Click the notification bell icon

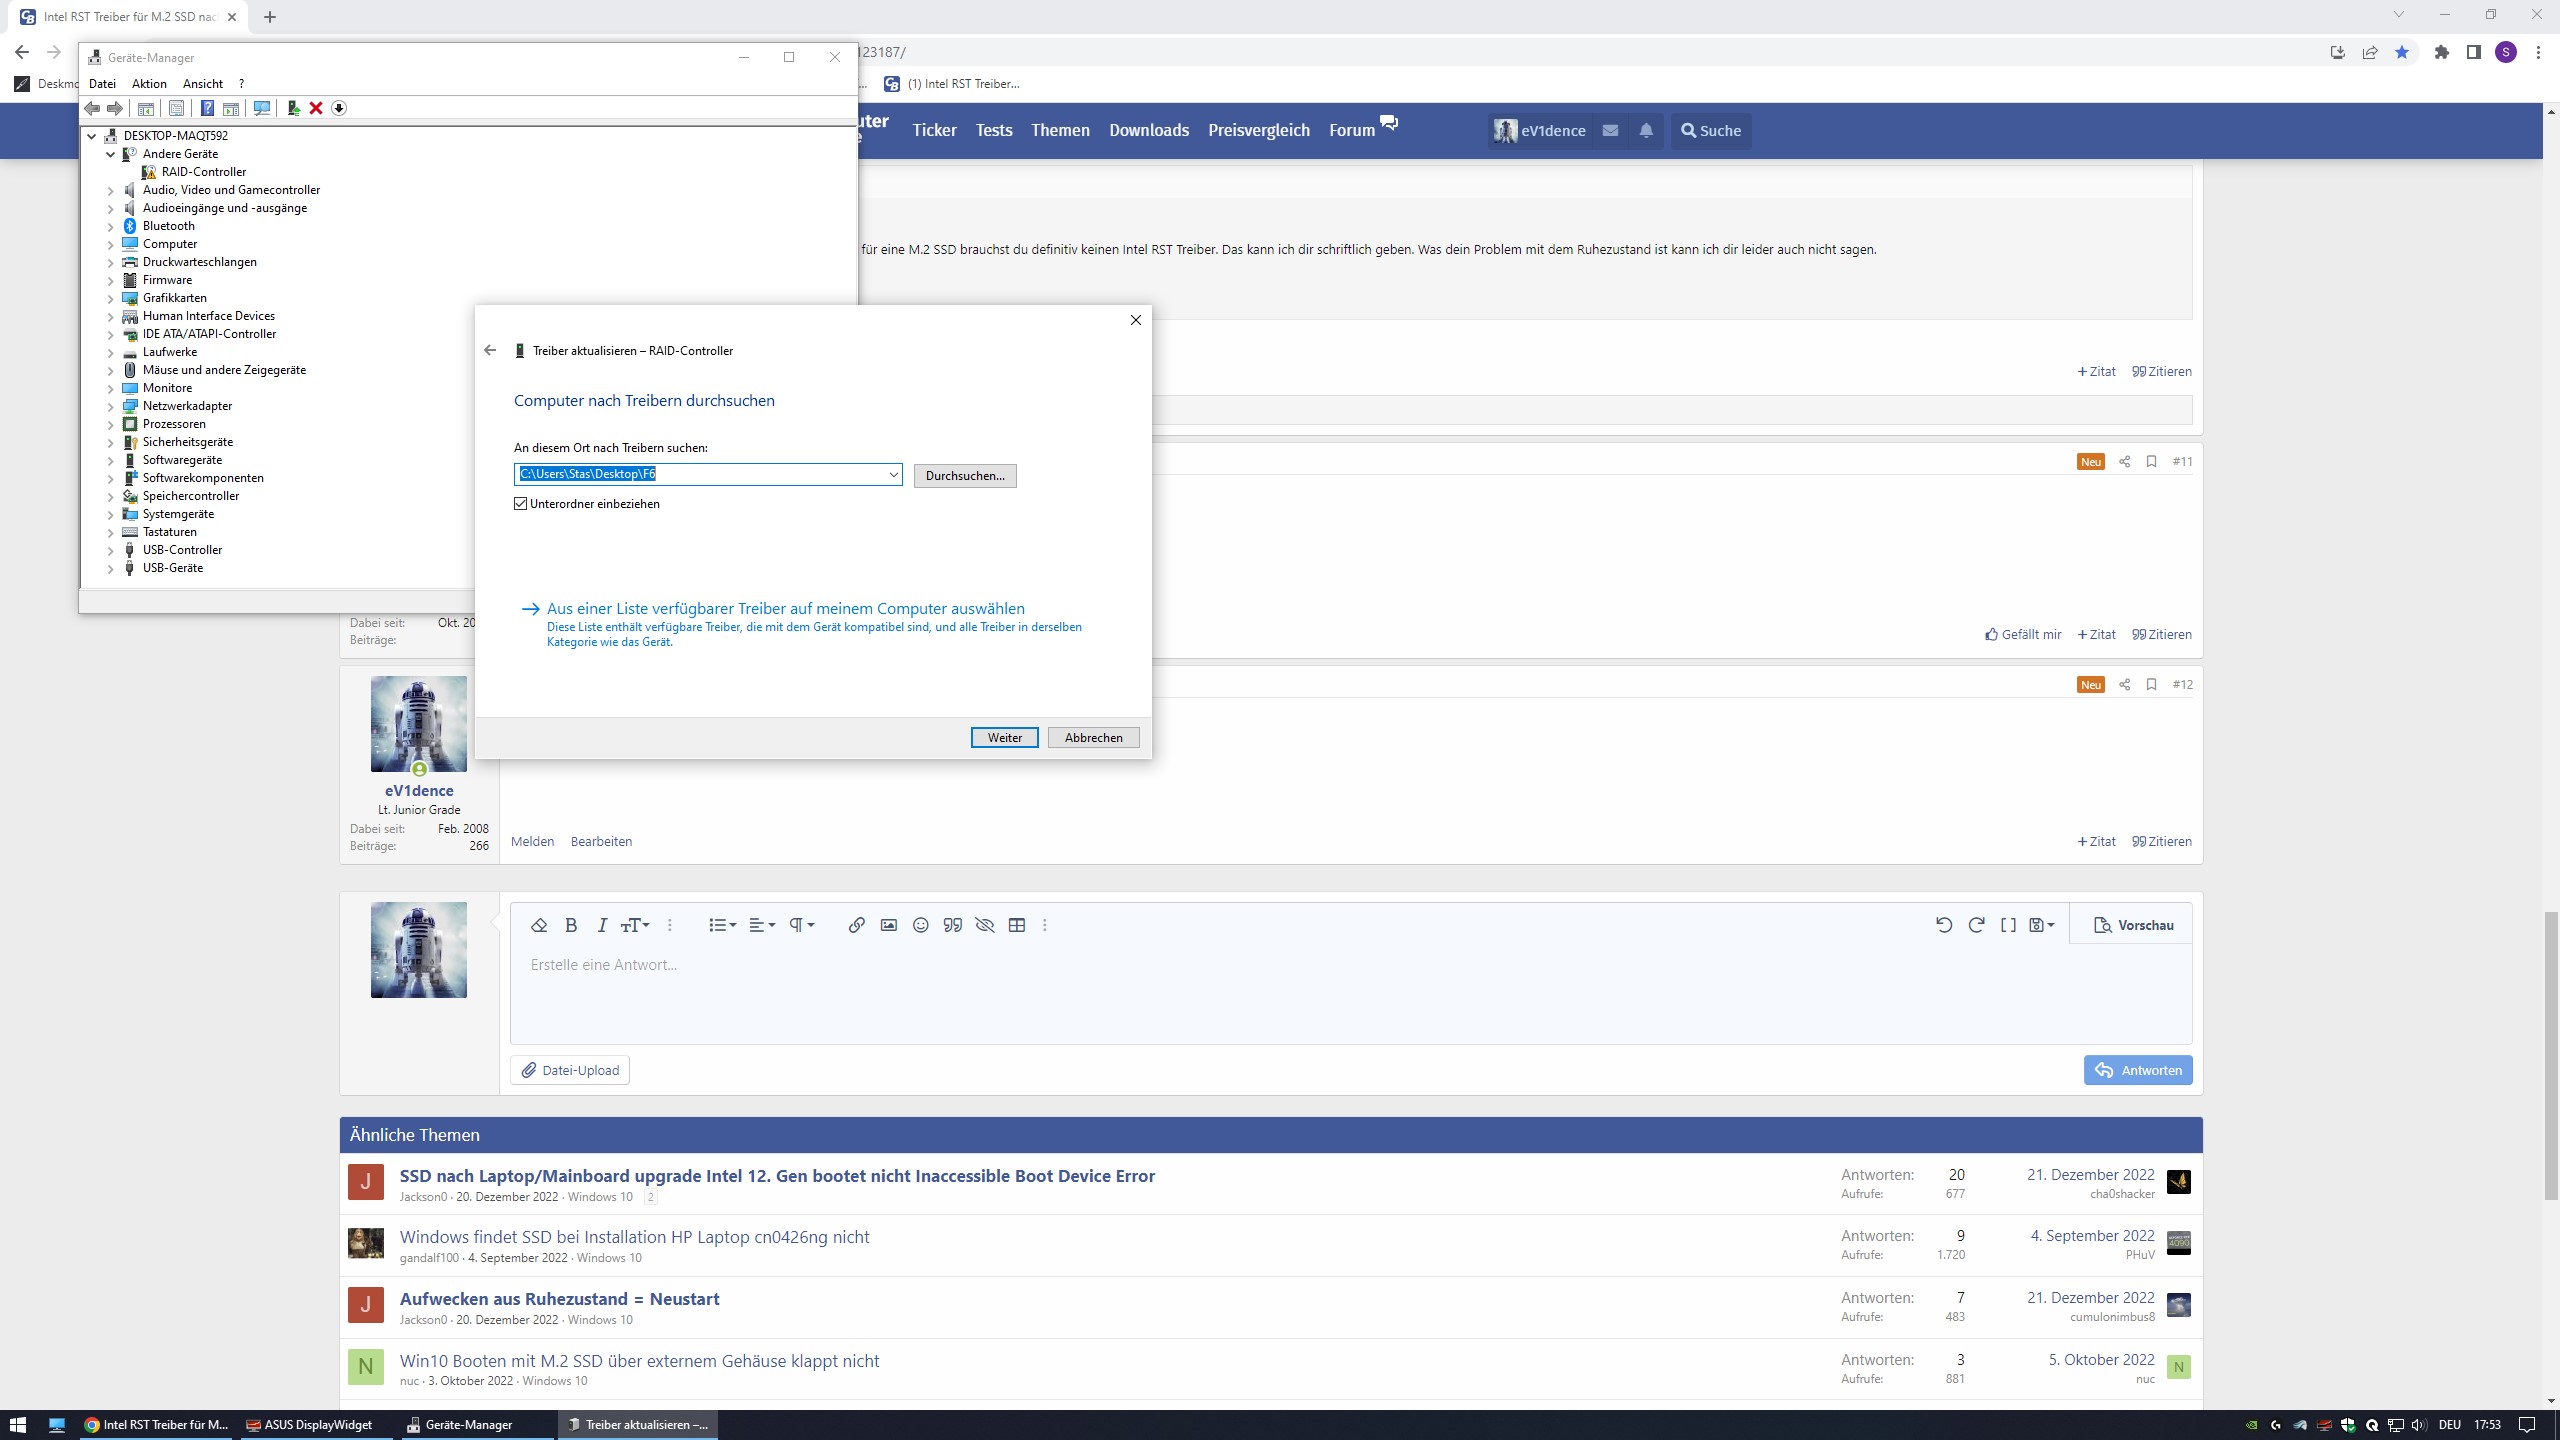[1646, 130]
